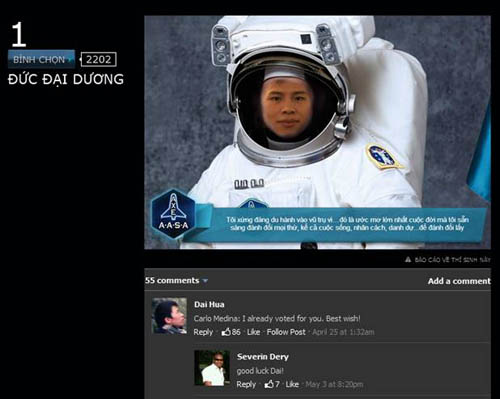Click the blue caption banner text
Image resolution: width=500 pixels, height=399 pixels.
click(x=347, y=224)
